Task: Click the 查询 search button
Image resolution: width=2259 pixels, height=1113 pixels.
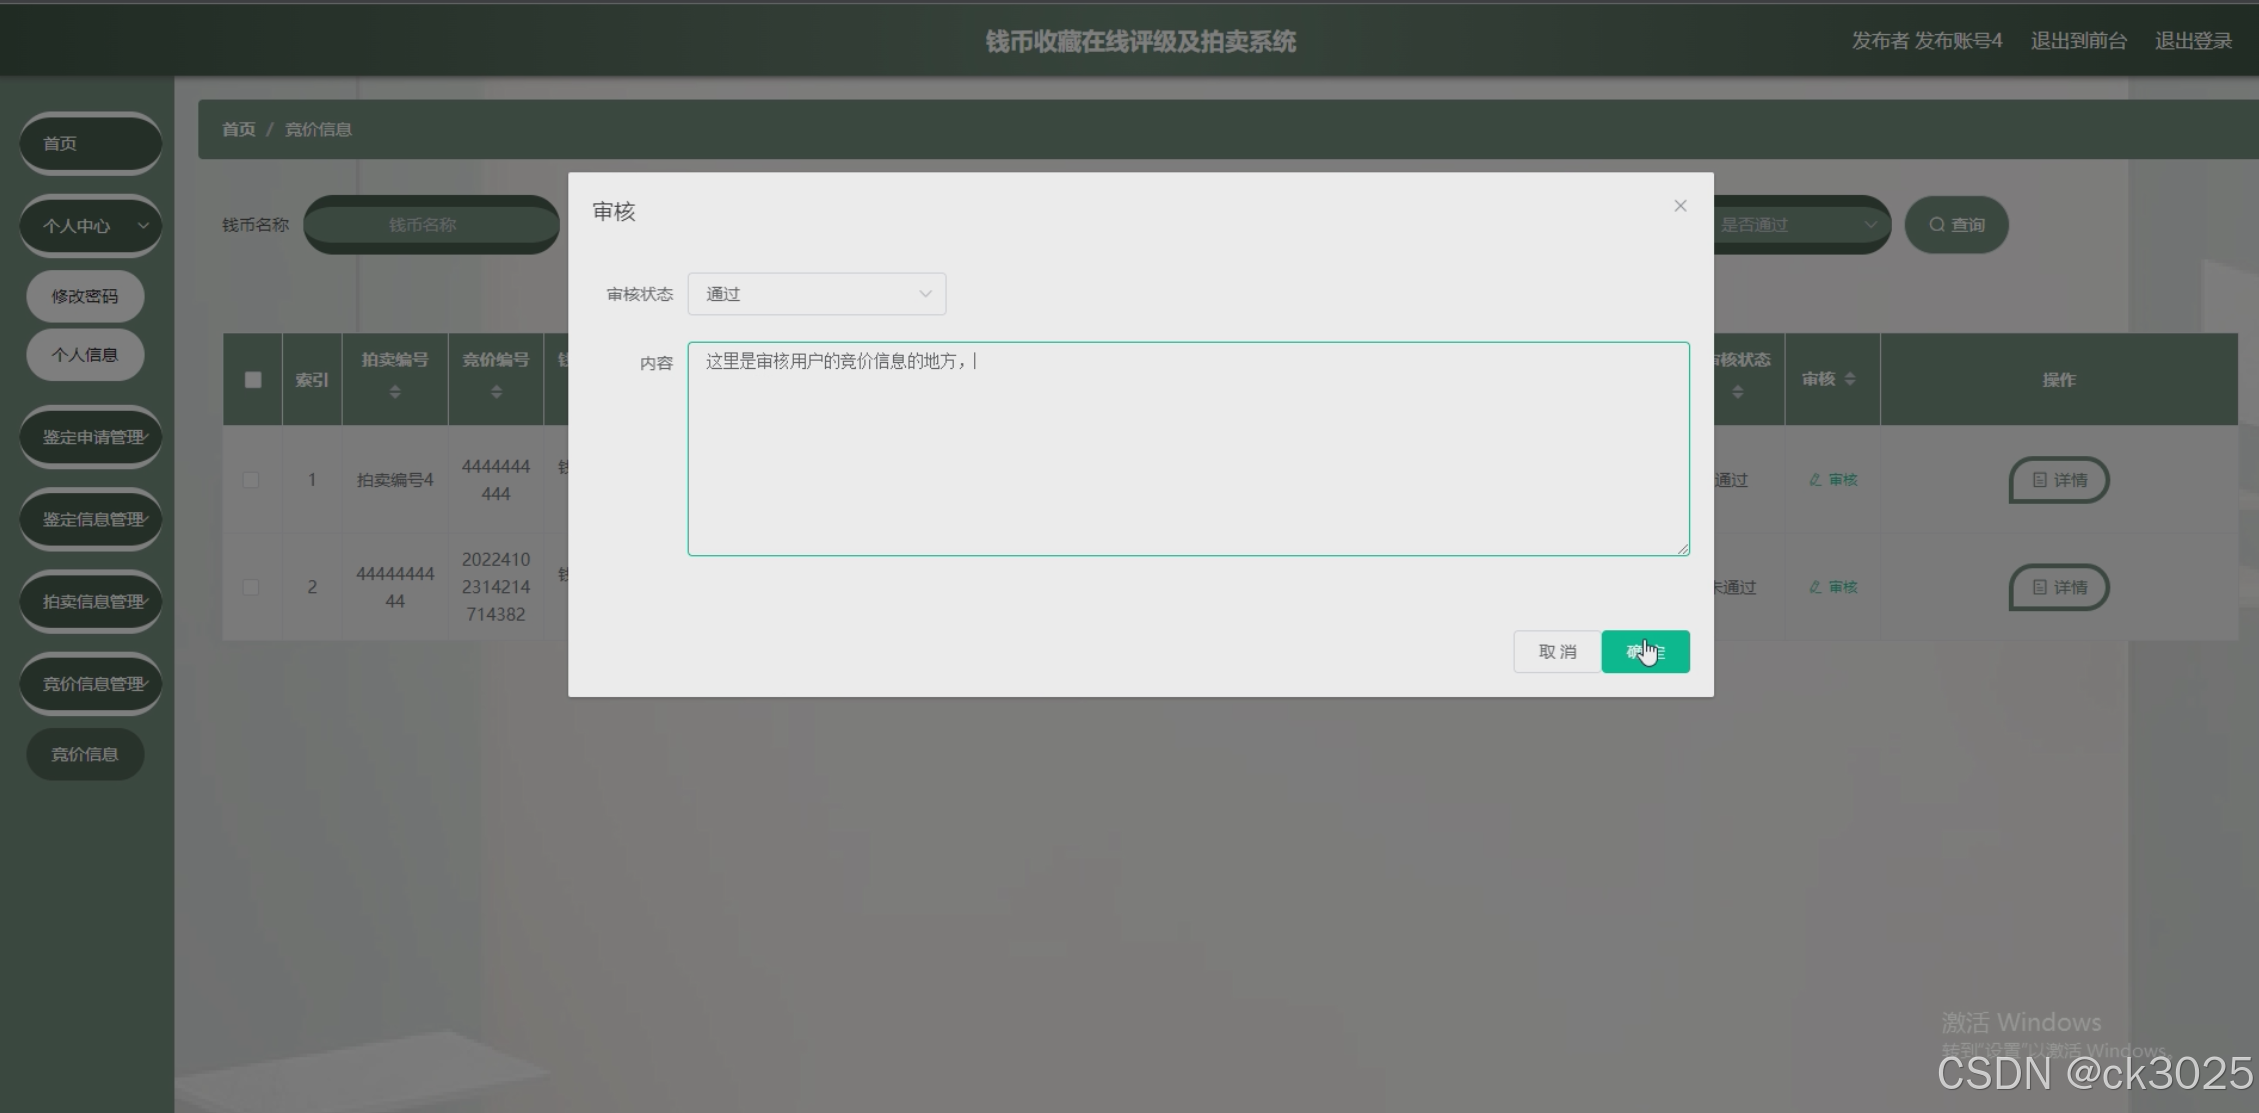Action: [x=1956, y=225]
